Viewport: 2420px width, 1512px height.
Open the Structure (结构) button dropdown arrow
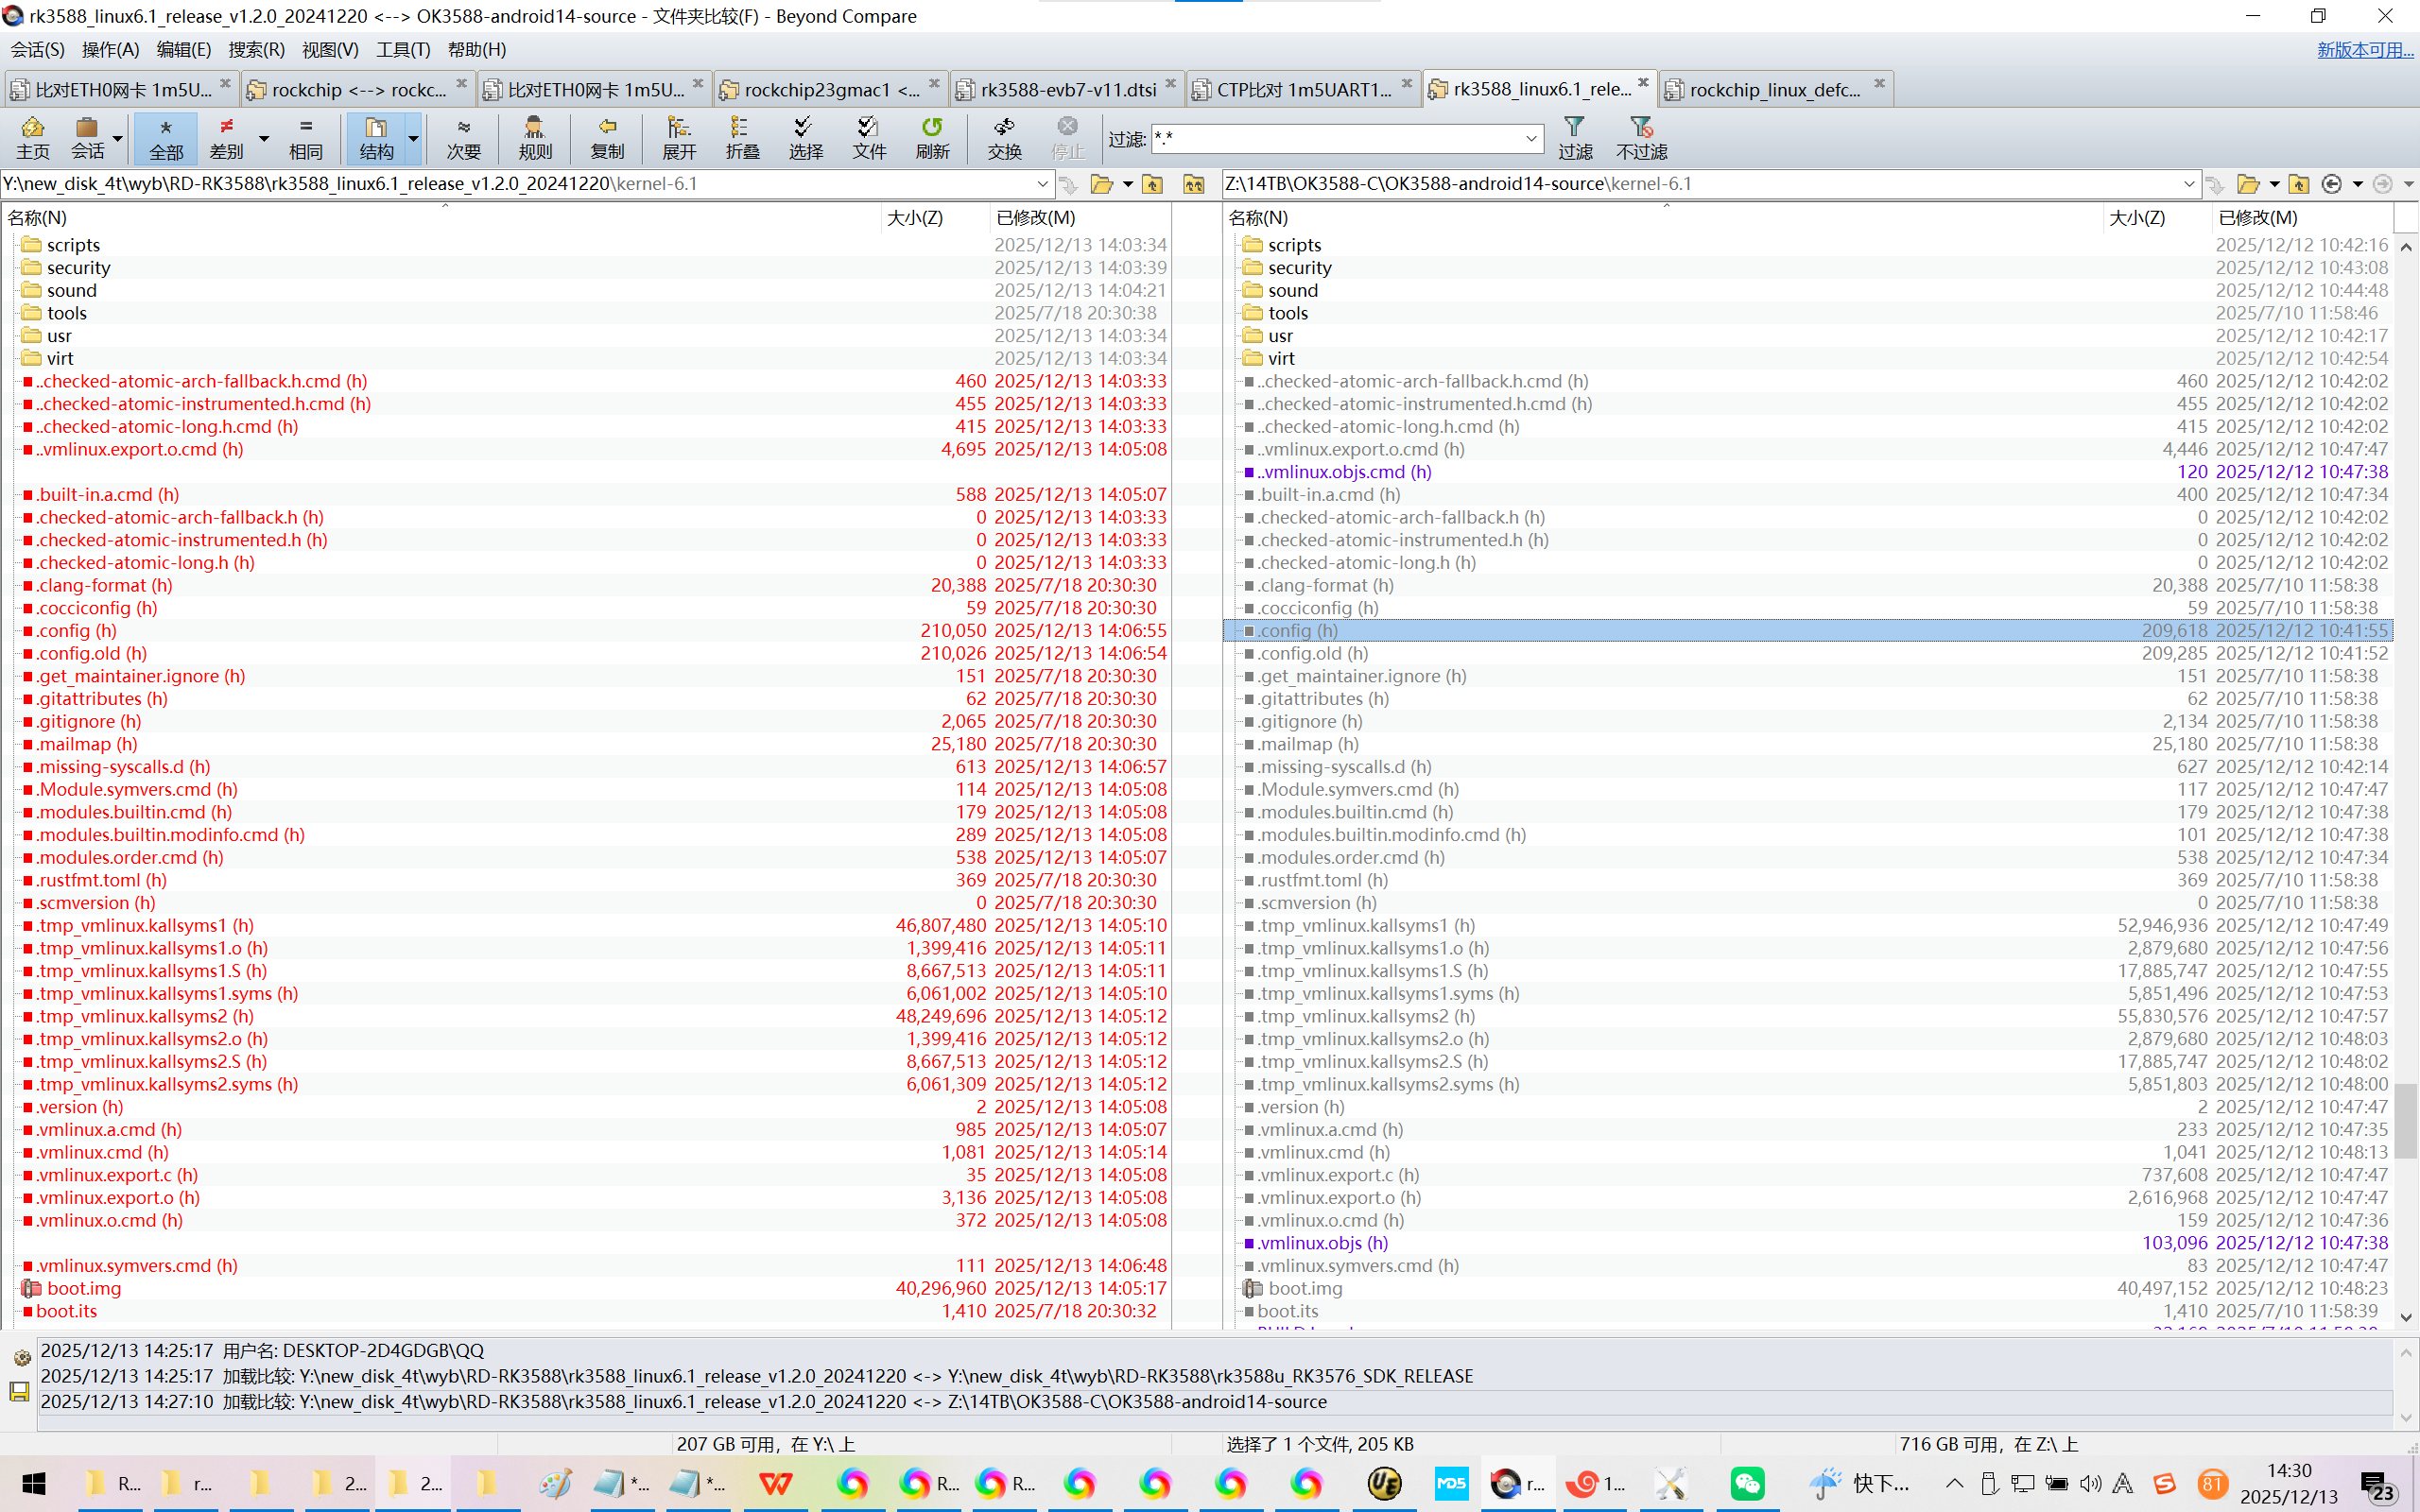[413, 139]
